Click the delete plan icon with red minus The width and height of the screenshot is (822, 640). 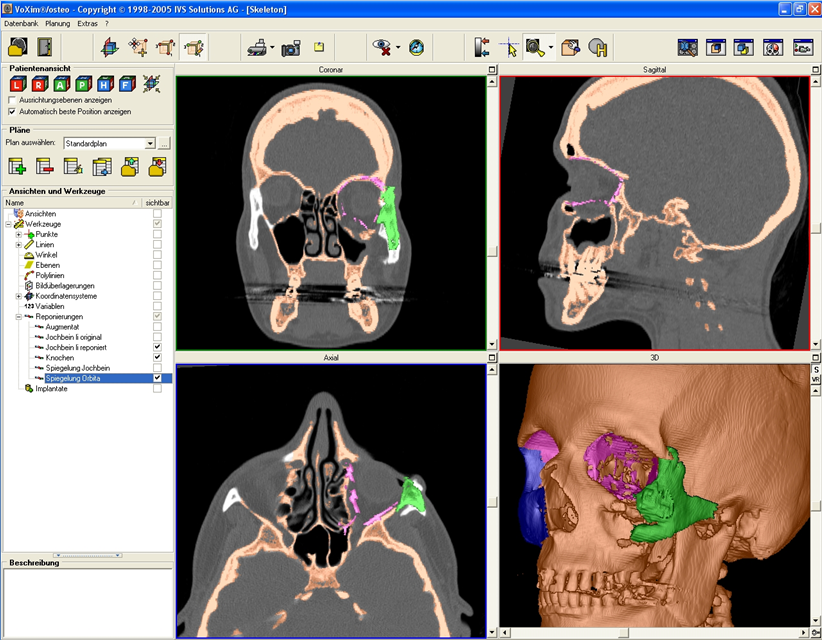tap(45, 167)
